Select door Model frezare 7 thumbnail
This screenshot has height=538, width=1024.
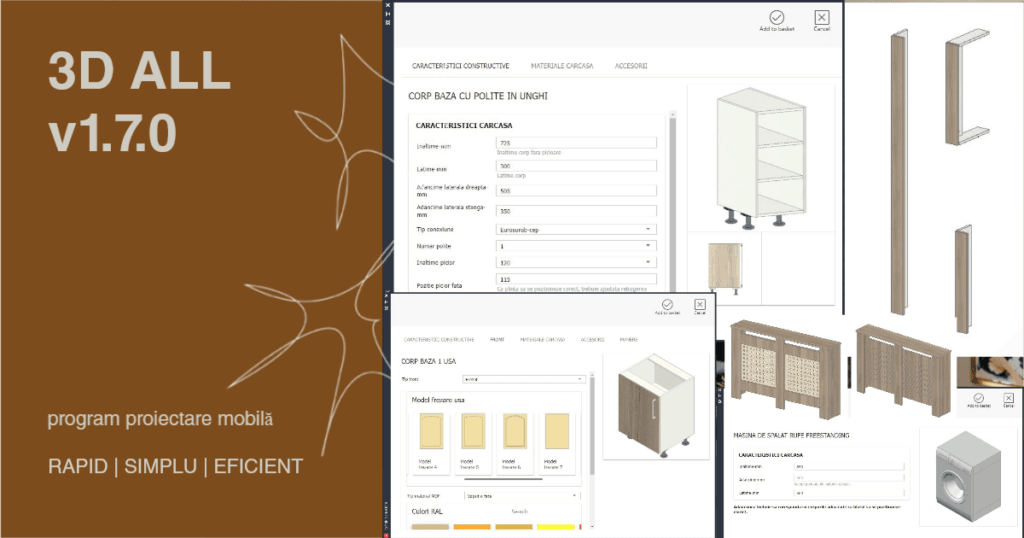(x=556, y=431)
